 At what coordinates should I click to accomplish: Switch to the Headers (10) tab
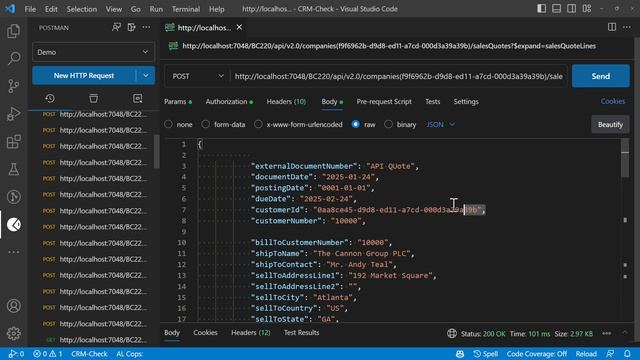coord(286,102)
